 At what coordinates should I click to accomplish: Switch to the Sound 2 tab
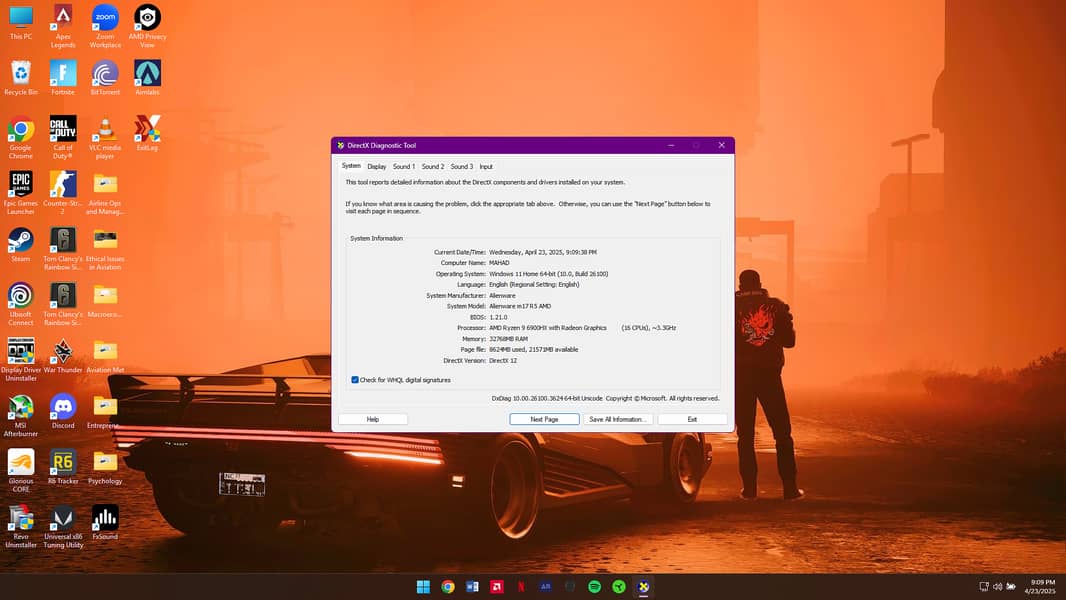click(x=432, y=166)
